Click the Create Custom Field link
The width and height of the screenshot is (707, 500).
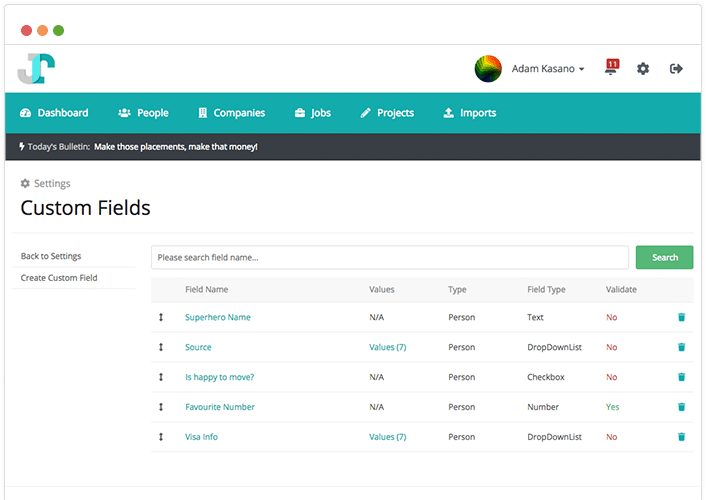59,278
